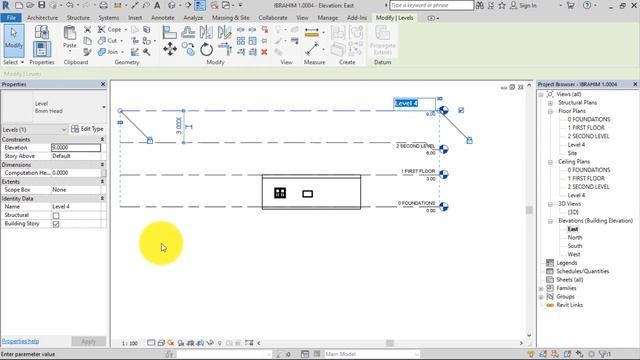This screenshot has width=640, height=360.
Task: Open the Select panel dropdown
Action: point(13,62)
